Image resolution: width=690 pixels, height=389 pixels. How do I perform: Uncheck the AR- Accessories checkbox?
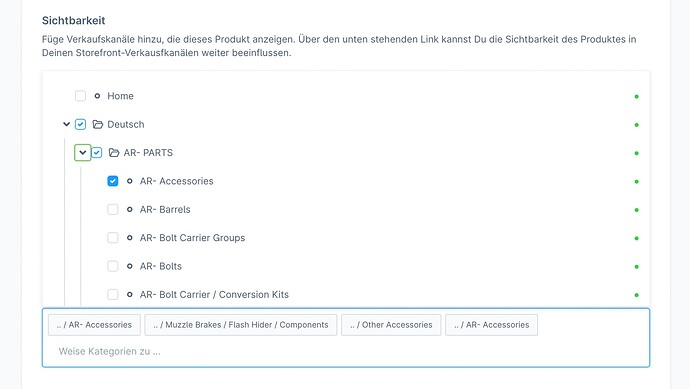click(x=113, y=181)
